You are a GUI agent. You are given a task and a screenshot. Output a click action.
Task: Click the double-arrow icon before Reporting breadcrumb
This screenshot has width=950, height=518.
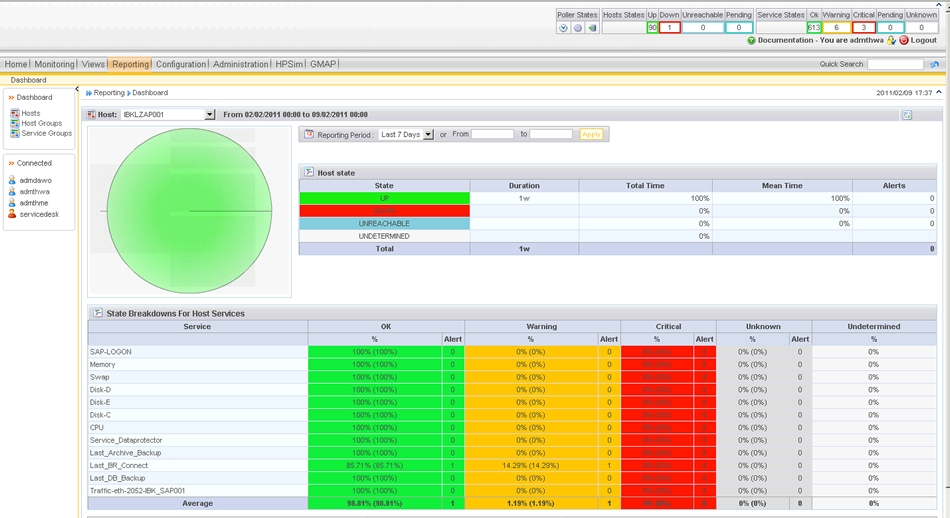tap(89, 93)
